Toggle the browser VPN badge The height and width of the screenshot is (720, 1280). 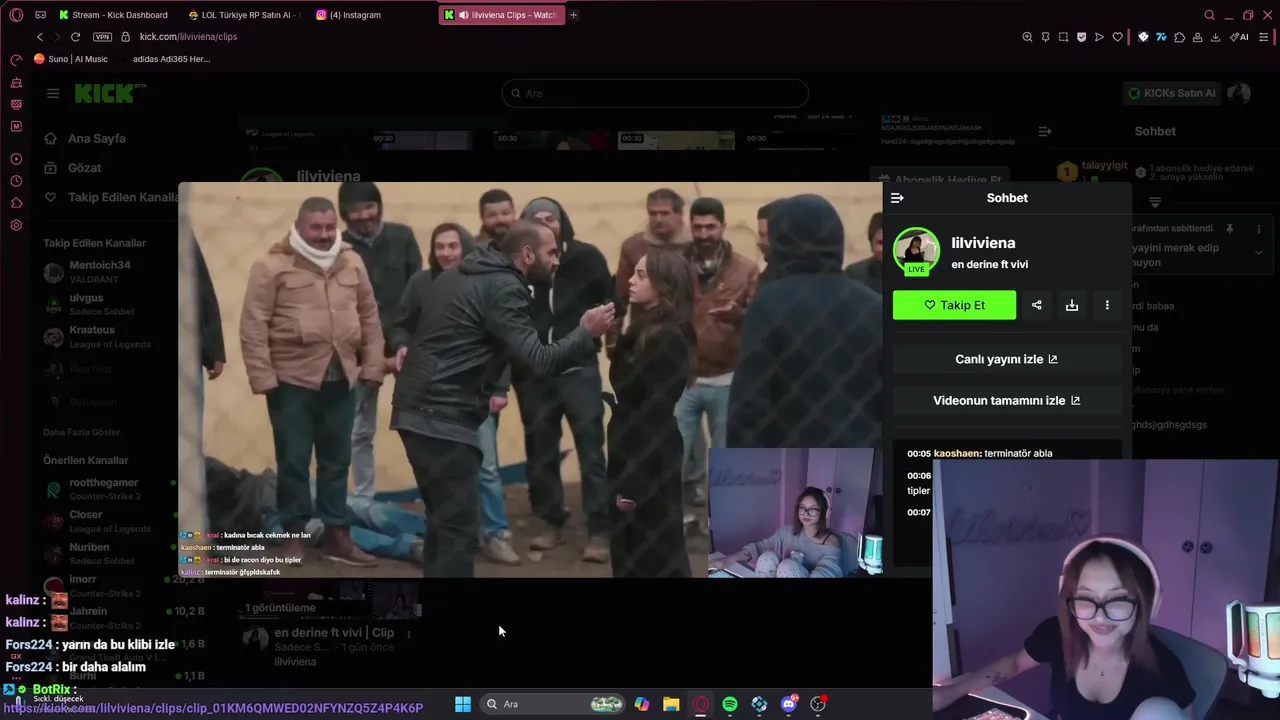[102, 37]
